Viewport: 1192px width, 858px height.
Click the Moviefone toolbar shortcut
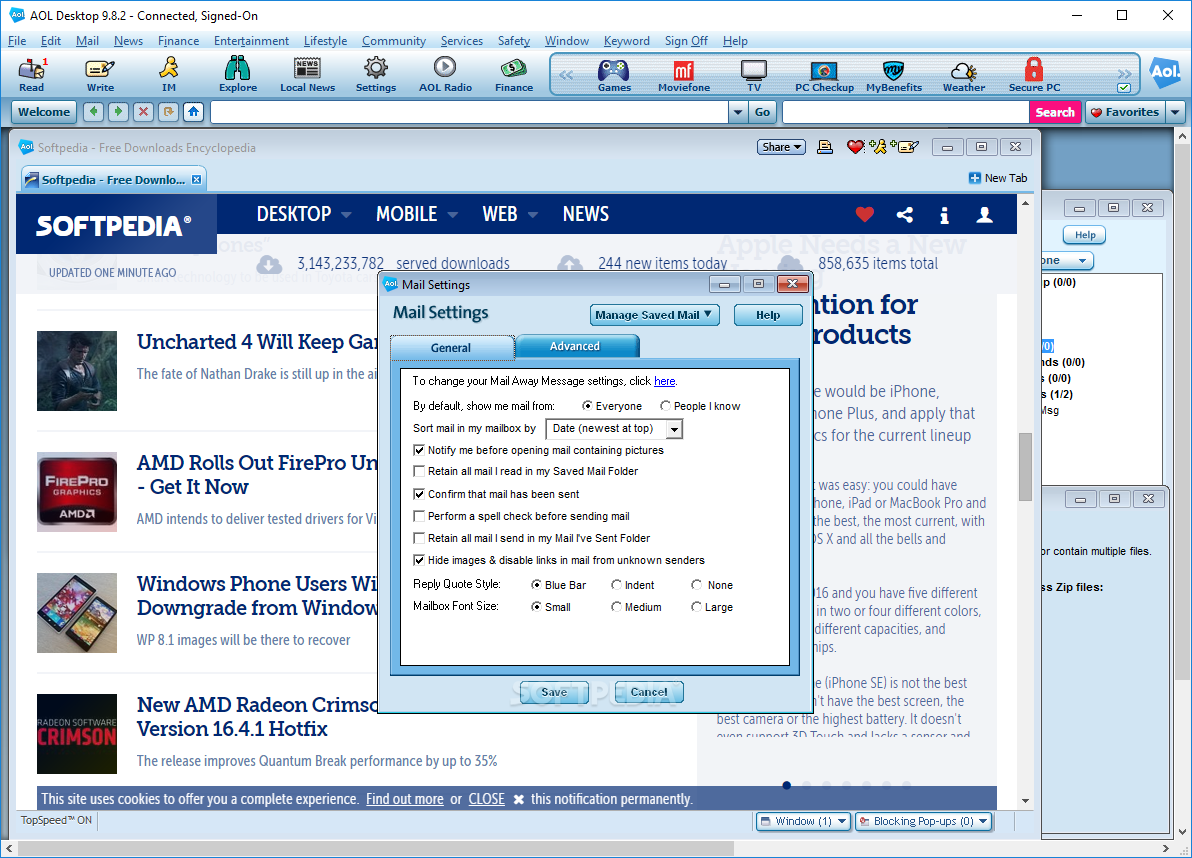point(684,76)
